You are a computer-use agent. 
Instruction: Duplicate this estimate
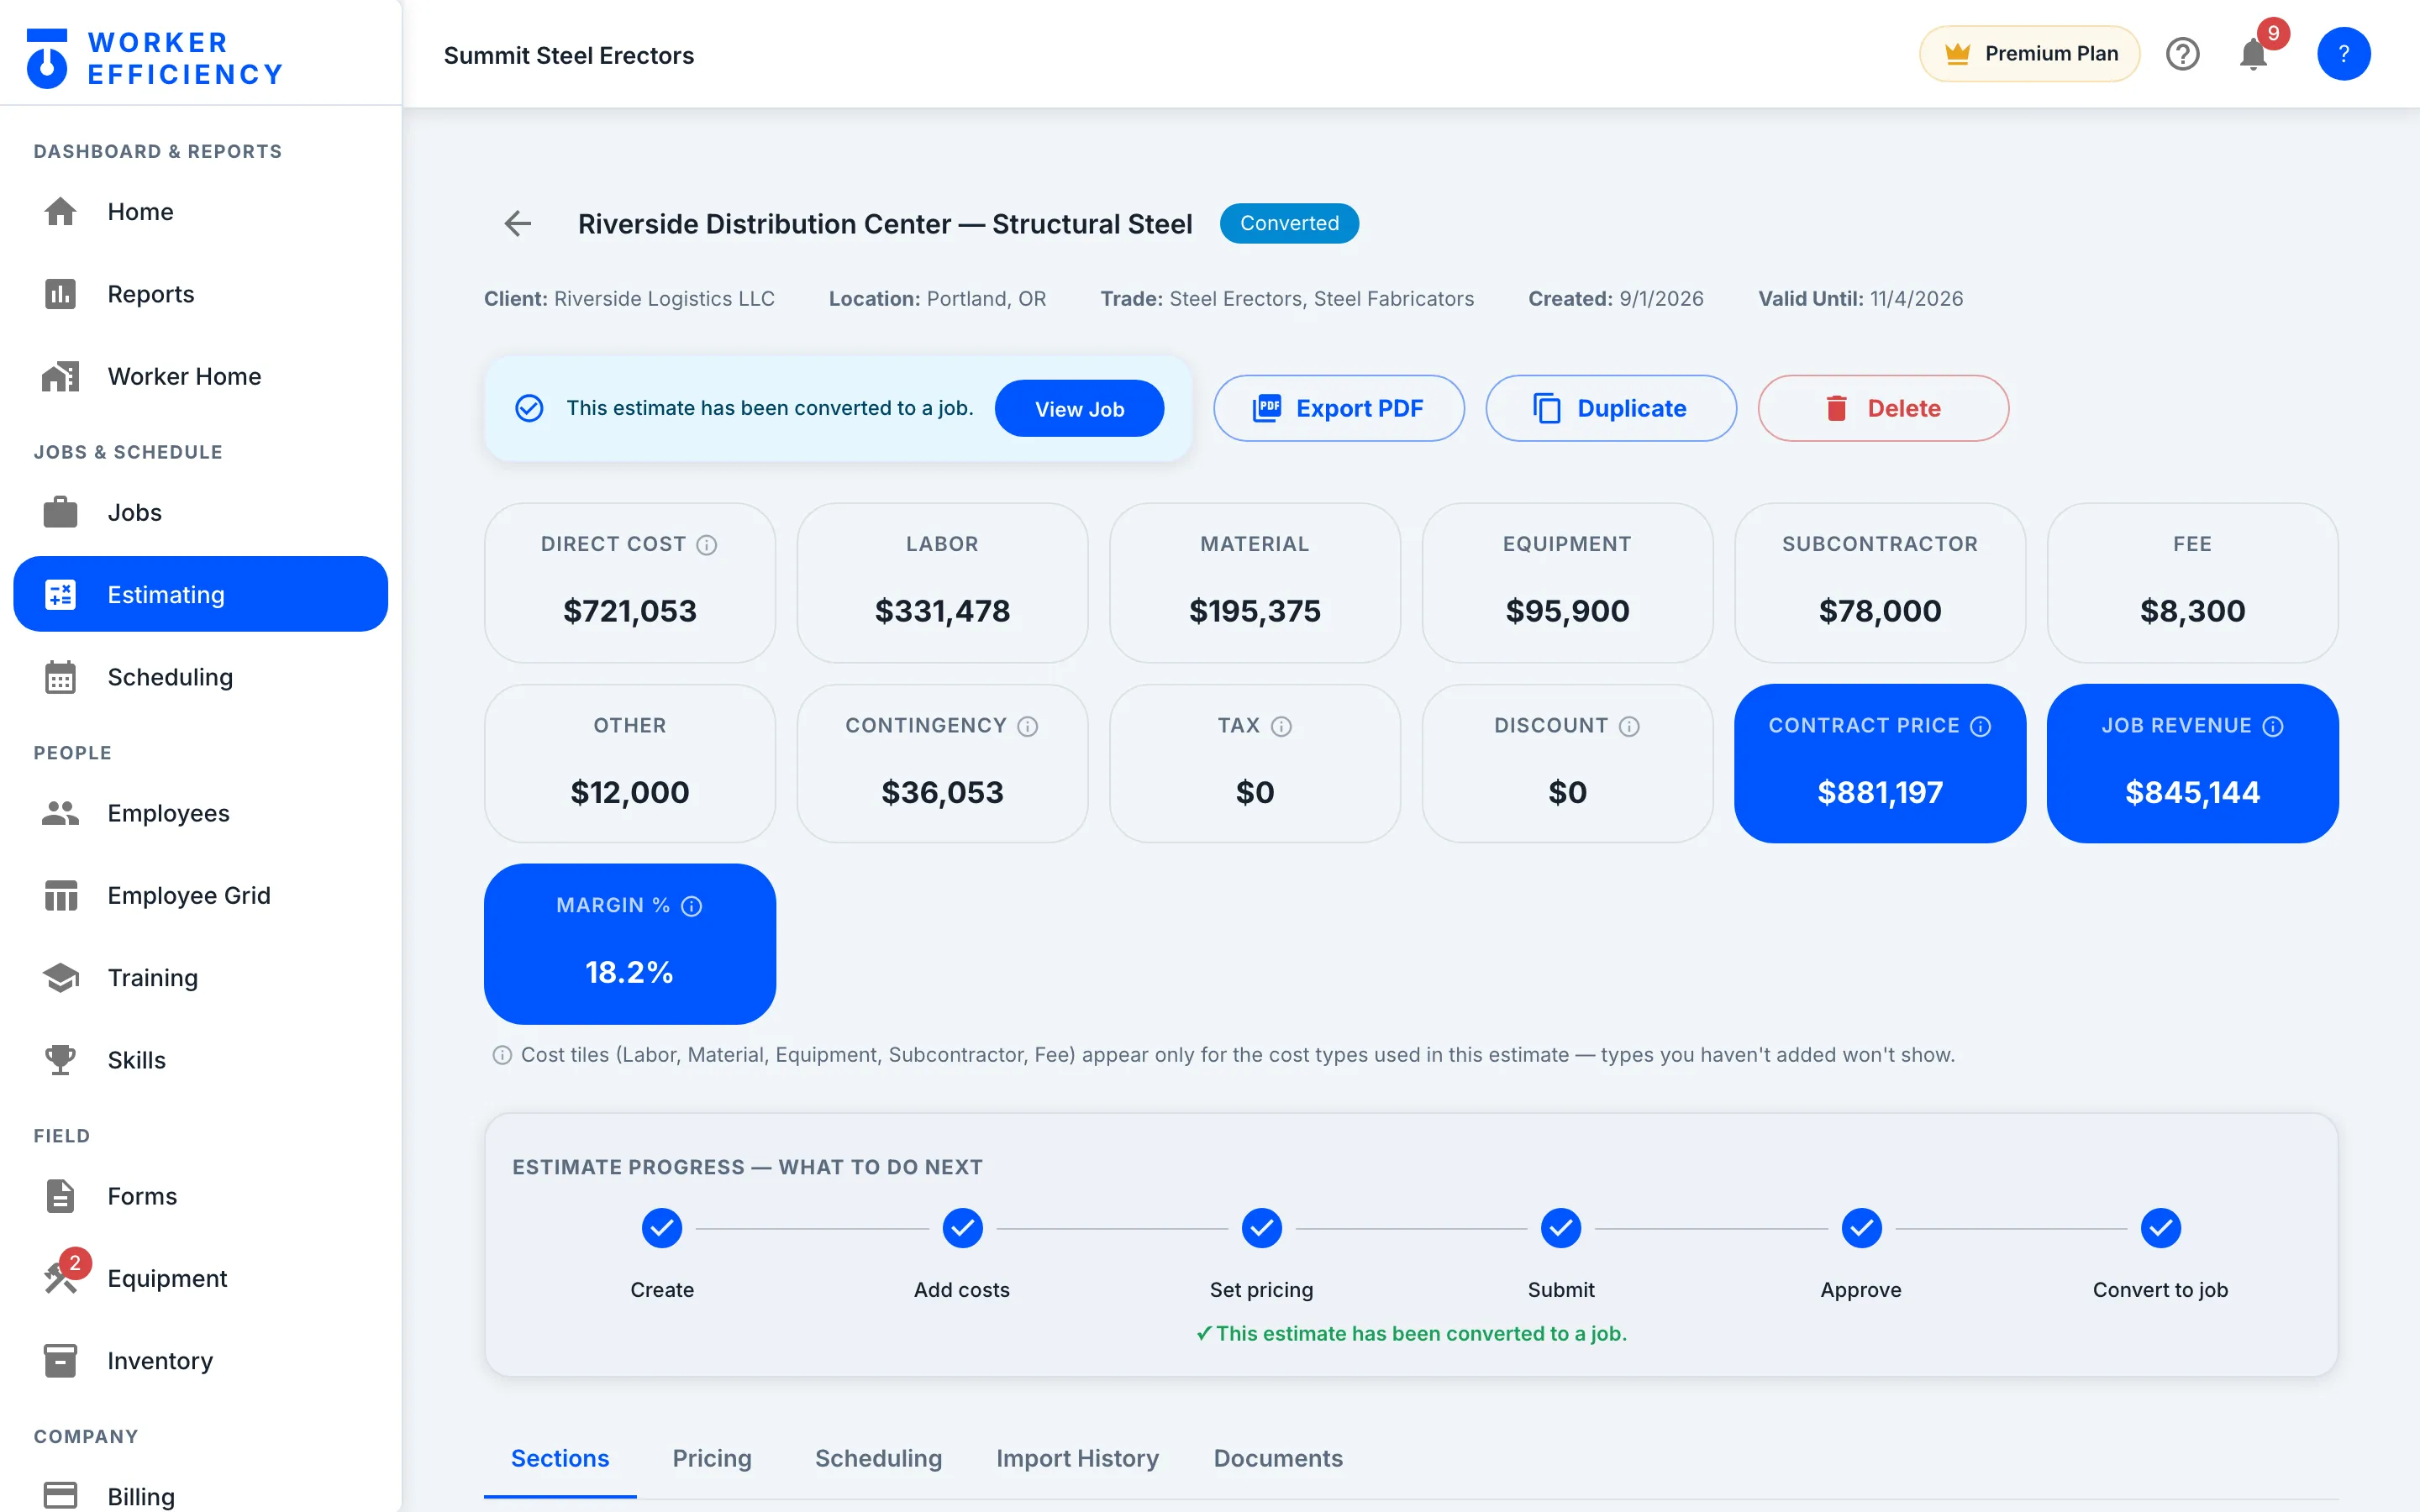click(x=1611, y=408)
